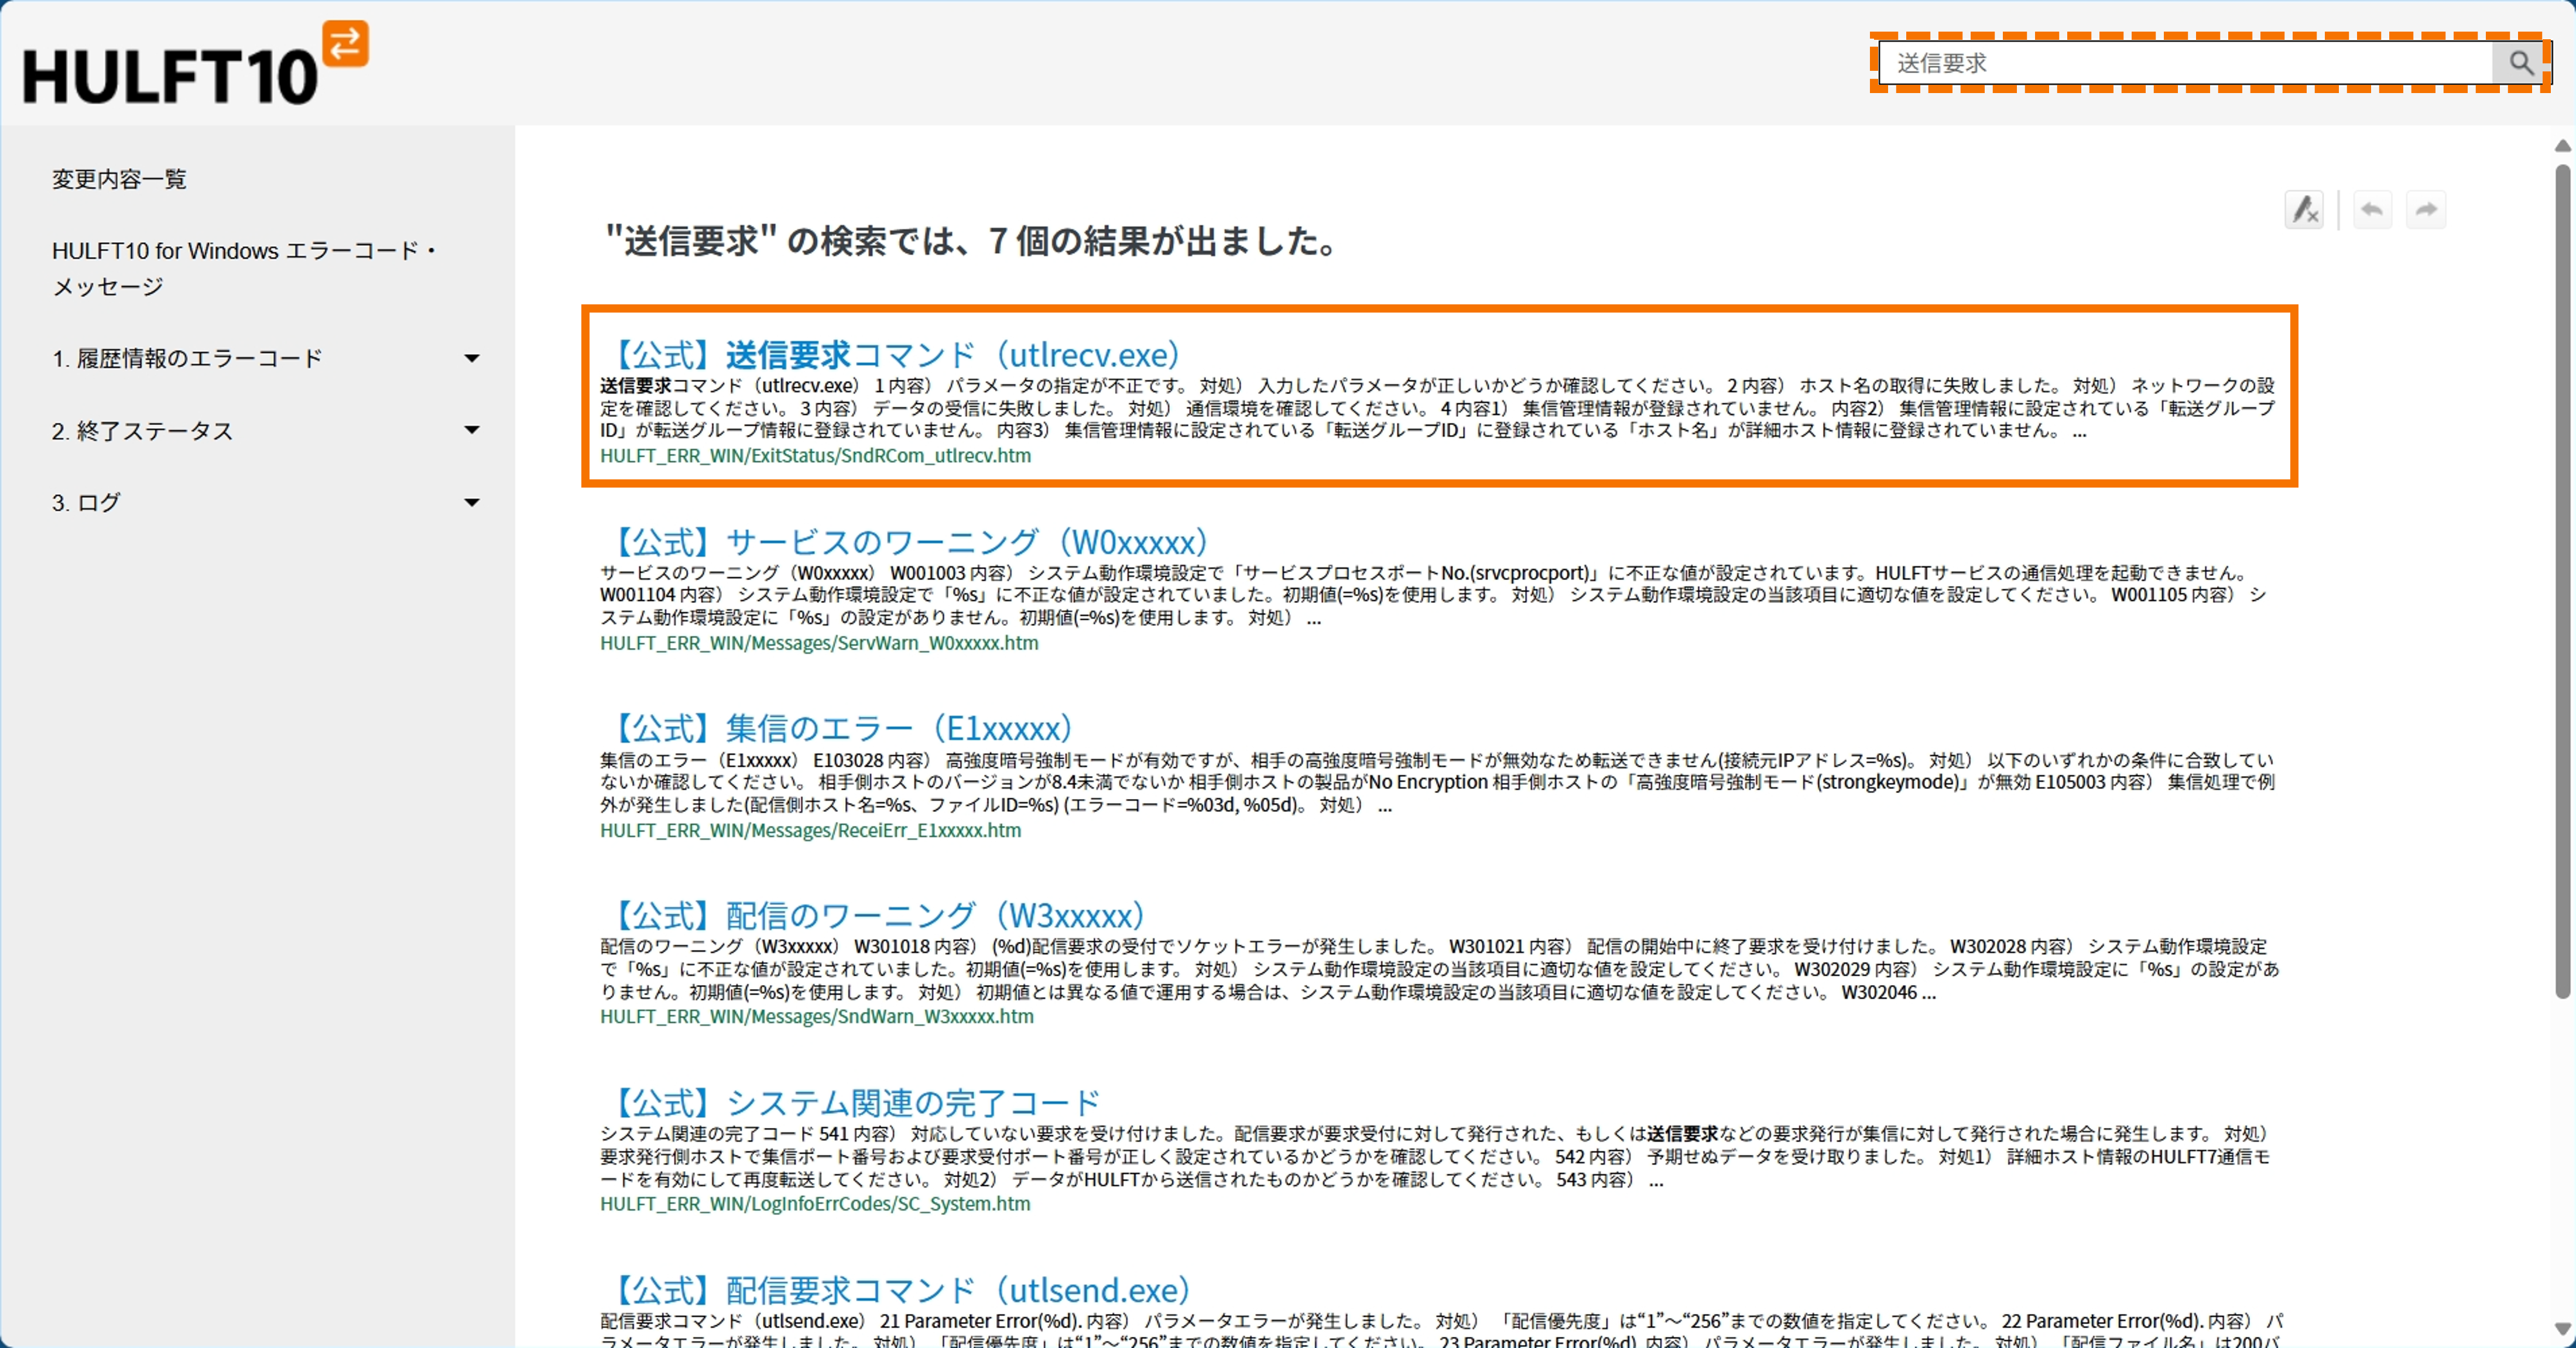Click the scrollbar down arrow
2576x1348 pixels.
[2562, 1329]
